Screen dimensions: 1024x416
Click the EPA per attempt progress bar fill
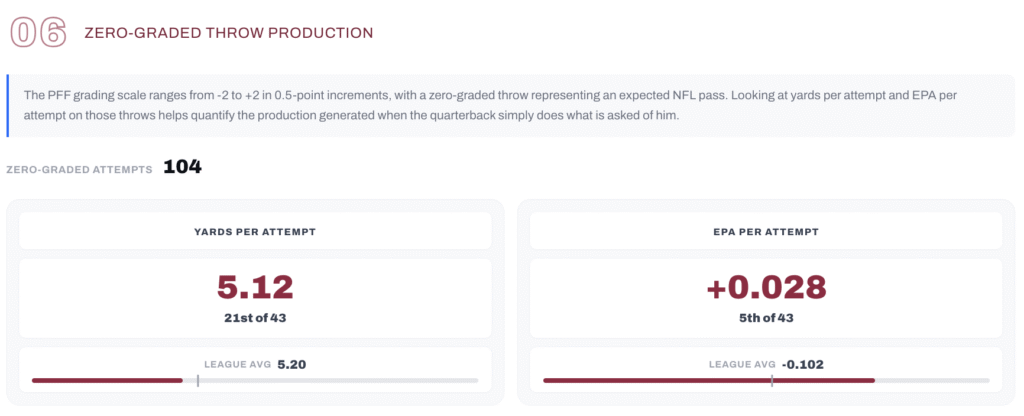click(x=709, y=380)
